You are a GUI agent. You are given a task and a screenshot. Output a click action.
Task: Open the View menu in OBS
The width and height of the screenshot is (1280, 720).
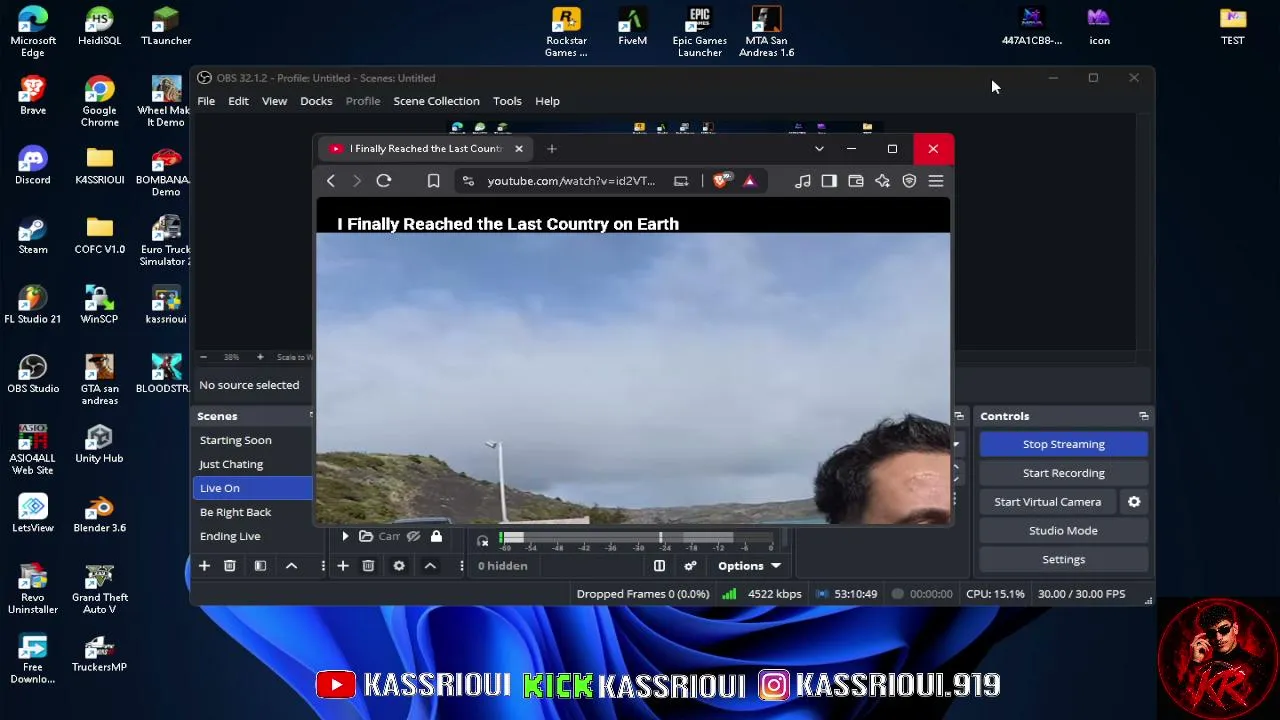274,101
